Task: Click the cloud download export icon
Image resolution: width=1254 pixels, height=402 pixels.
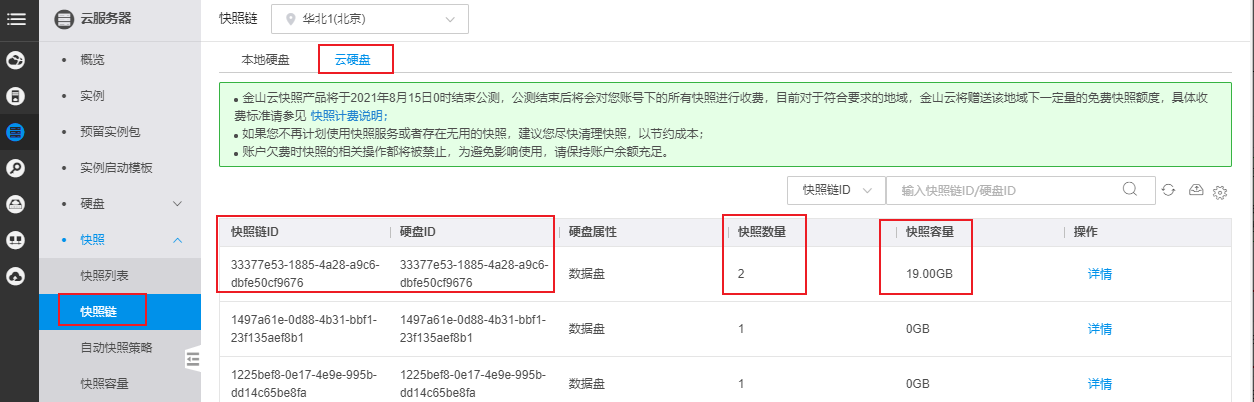Action: pos(1194,190)
